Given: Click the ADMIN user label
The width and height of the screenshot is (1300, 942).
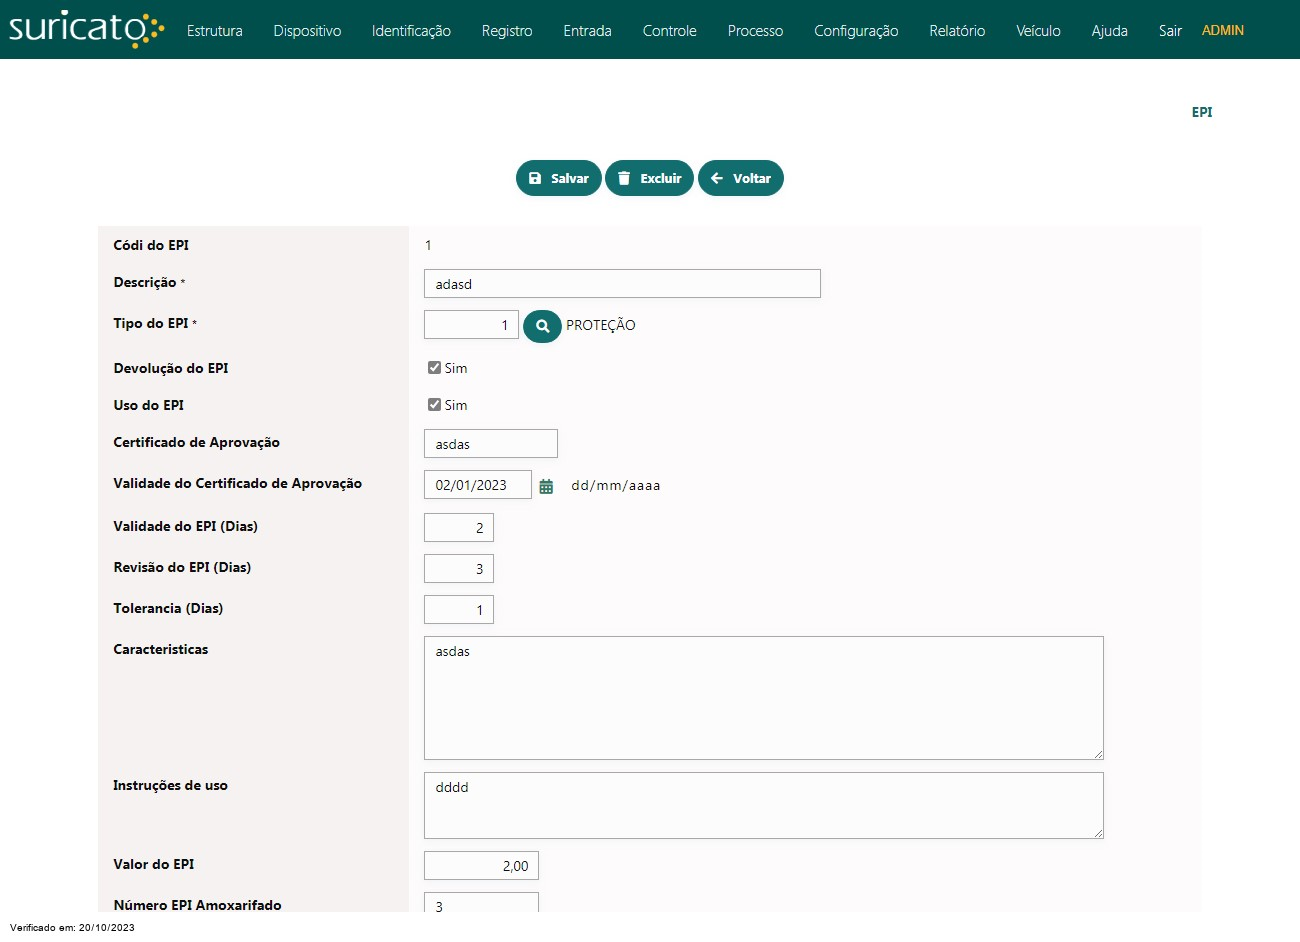Looking at the screenshot, I should click(x=1223, y=31).
